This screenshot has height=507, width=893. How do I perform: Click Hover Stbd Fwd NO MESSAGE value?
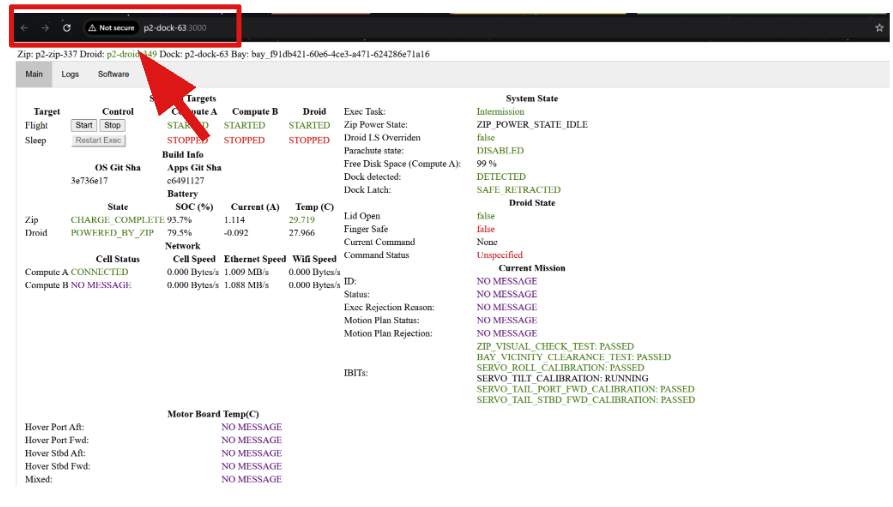(x=251, y=467)
